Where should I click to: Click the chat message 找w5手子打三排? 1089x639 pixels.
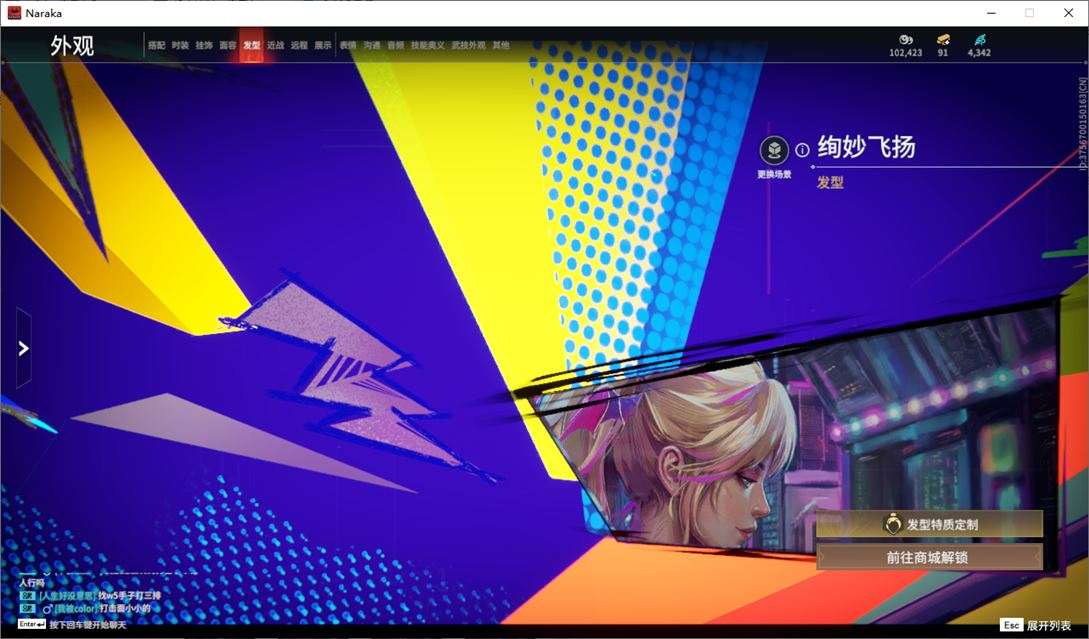(130, 596)
